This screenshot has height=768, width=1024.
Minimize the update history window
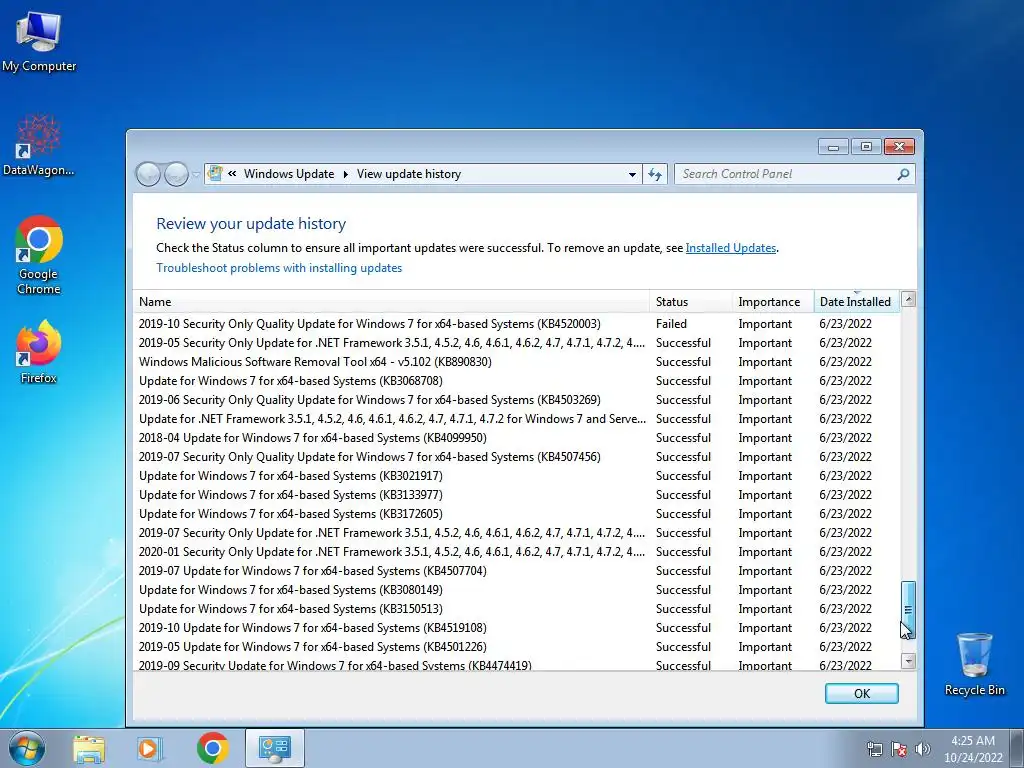click(x=833, y=147)
